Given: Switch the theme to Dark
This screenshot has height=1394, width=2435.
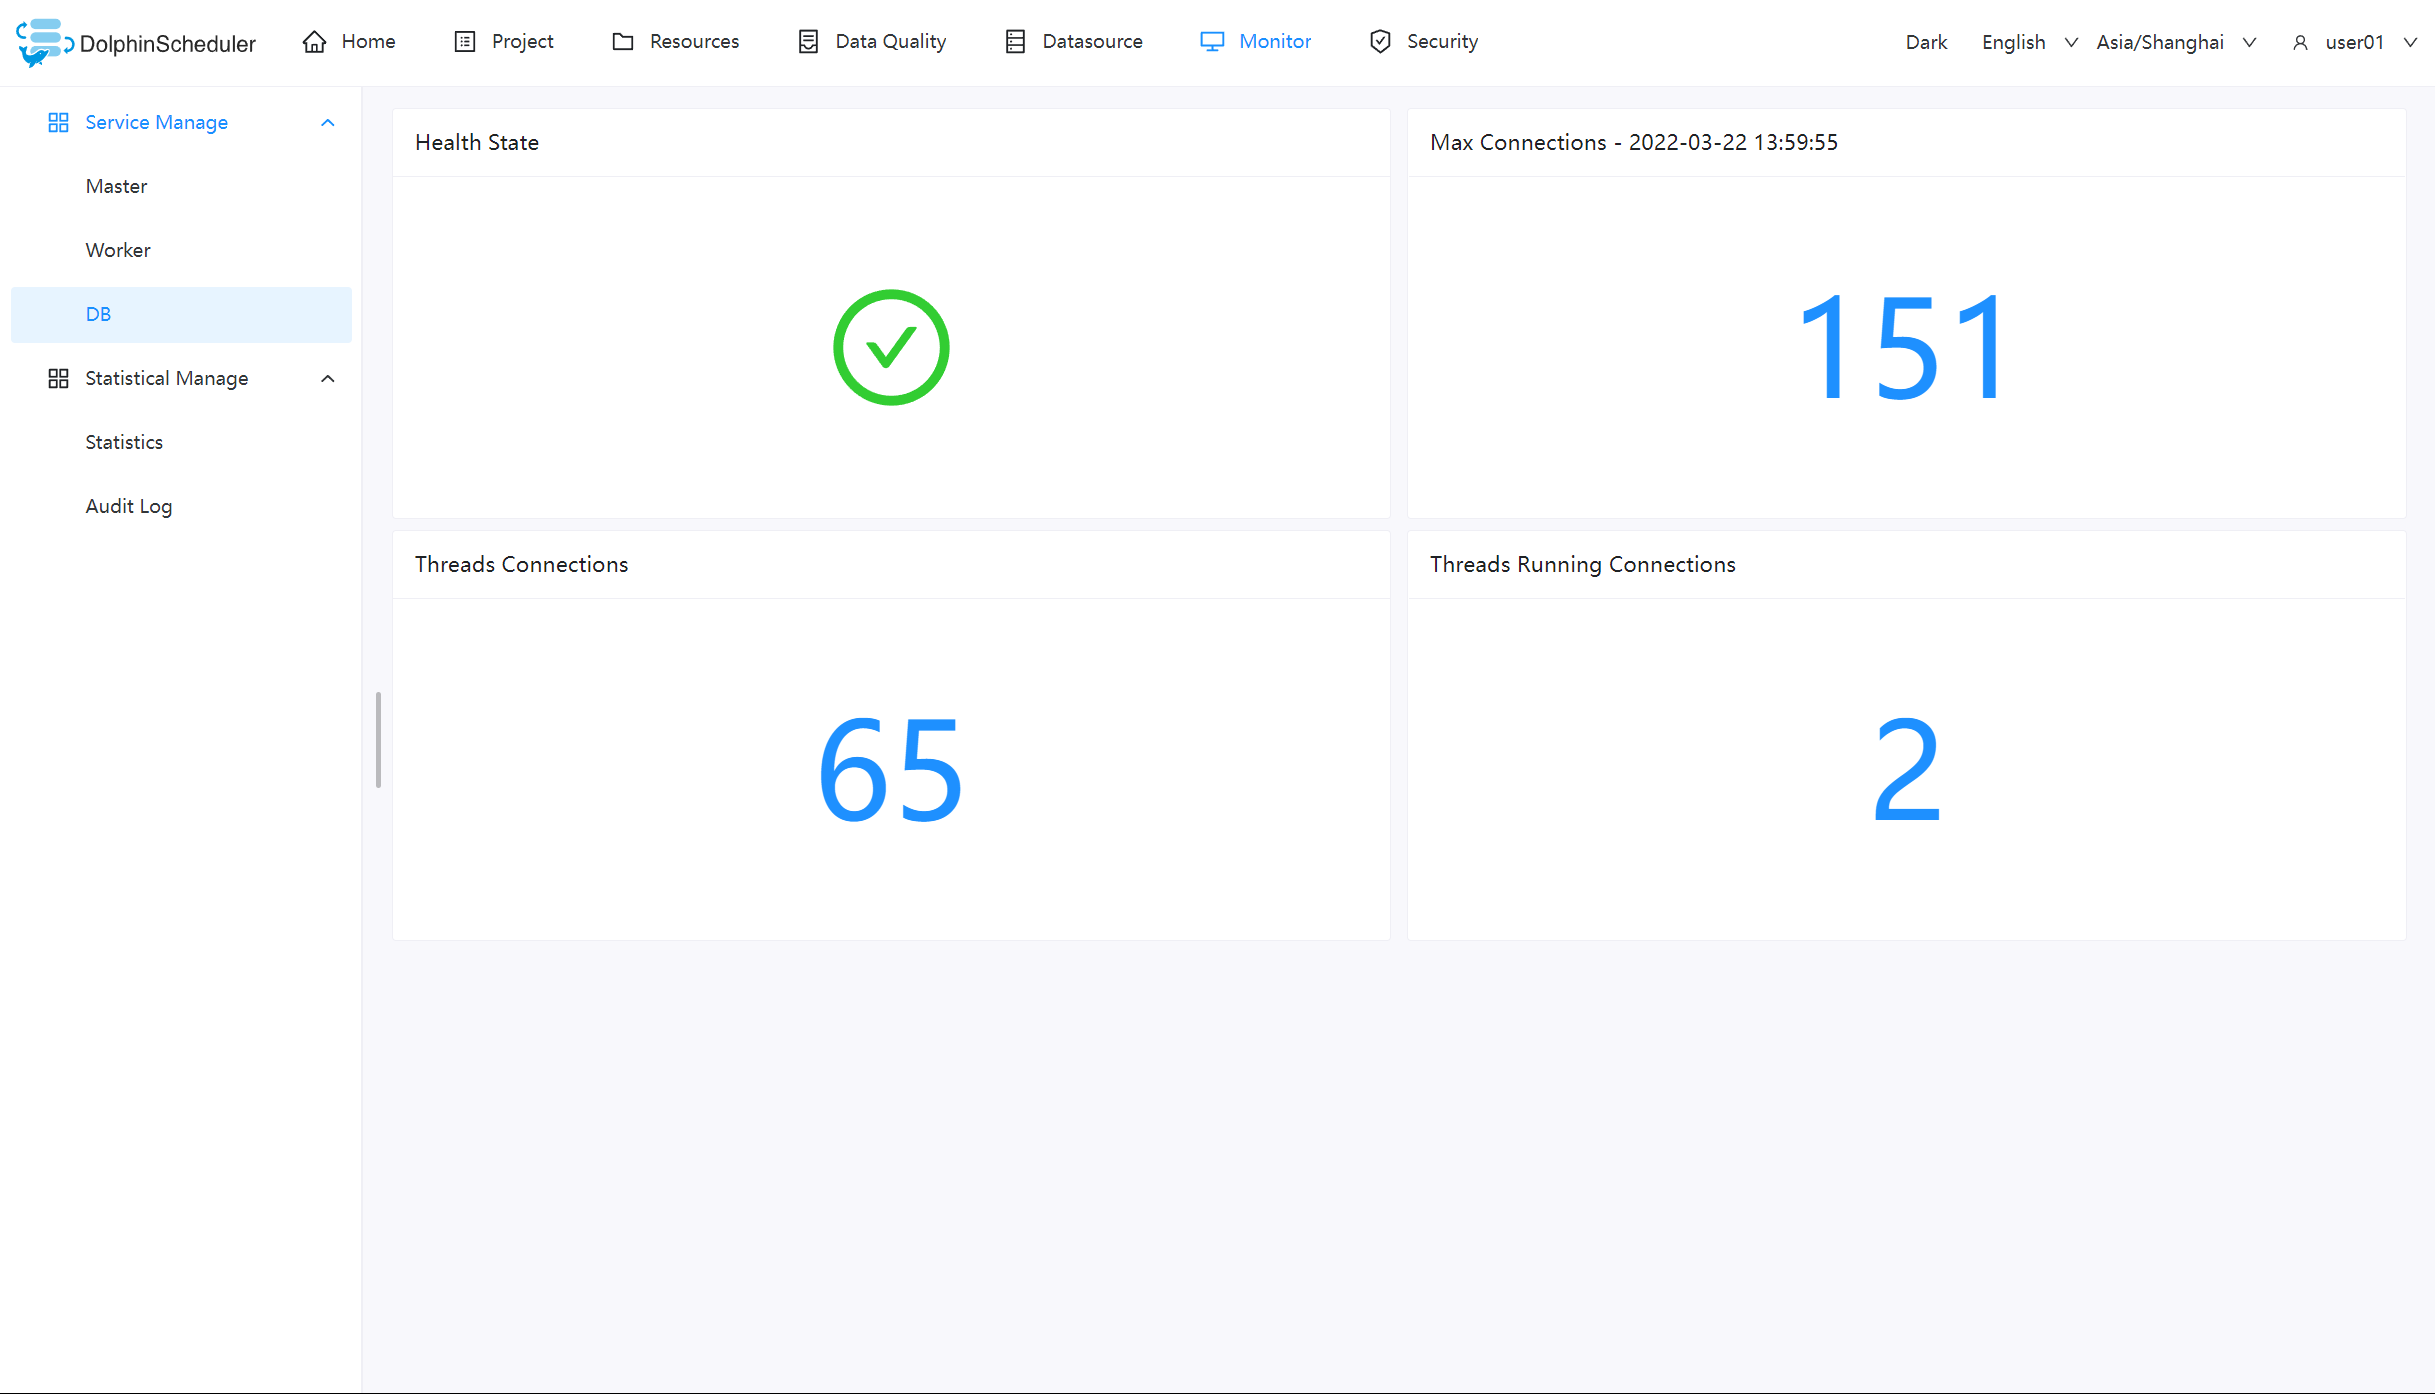Looking at the screenshot, I should click(x=1926, y=42).
